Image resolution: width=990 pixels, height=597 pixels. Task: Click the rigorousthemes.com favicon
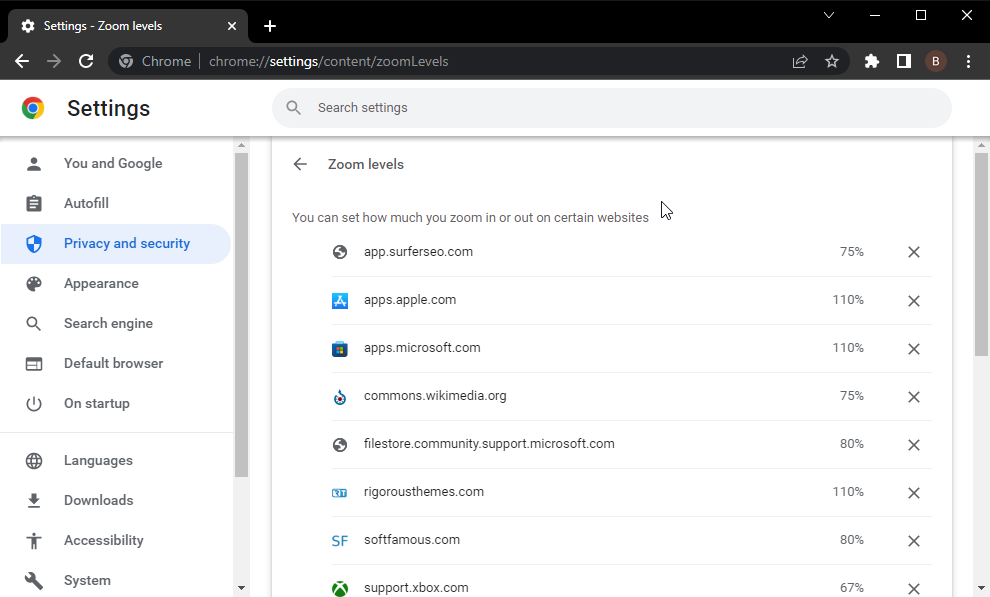coord(340,493)
